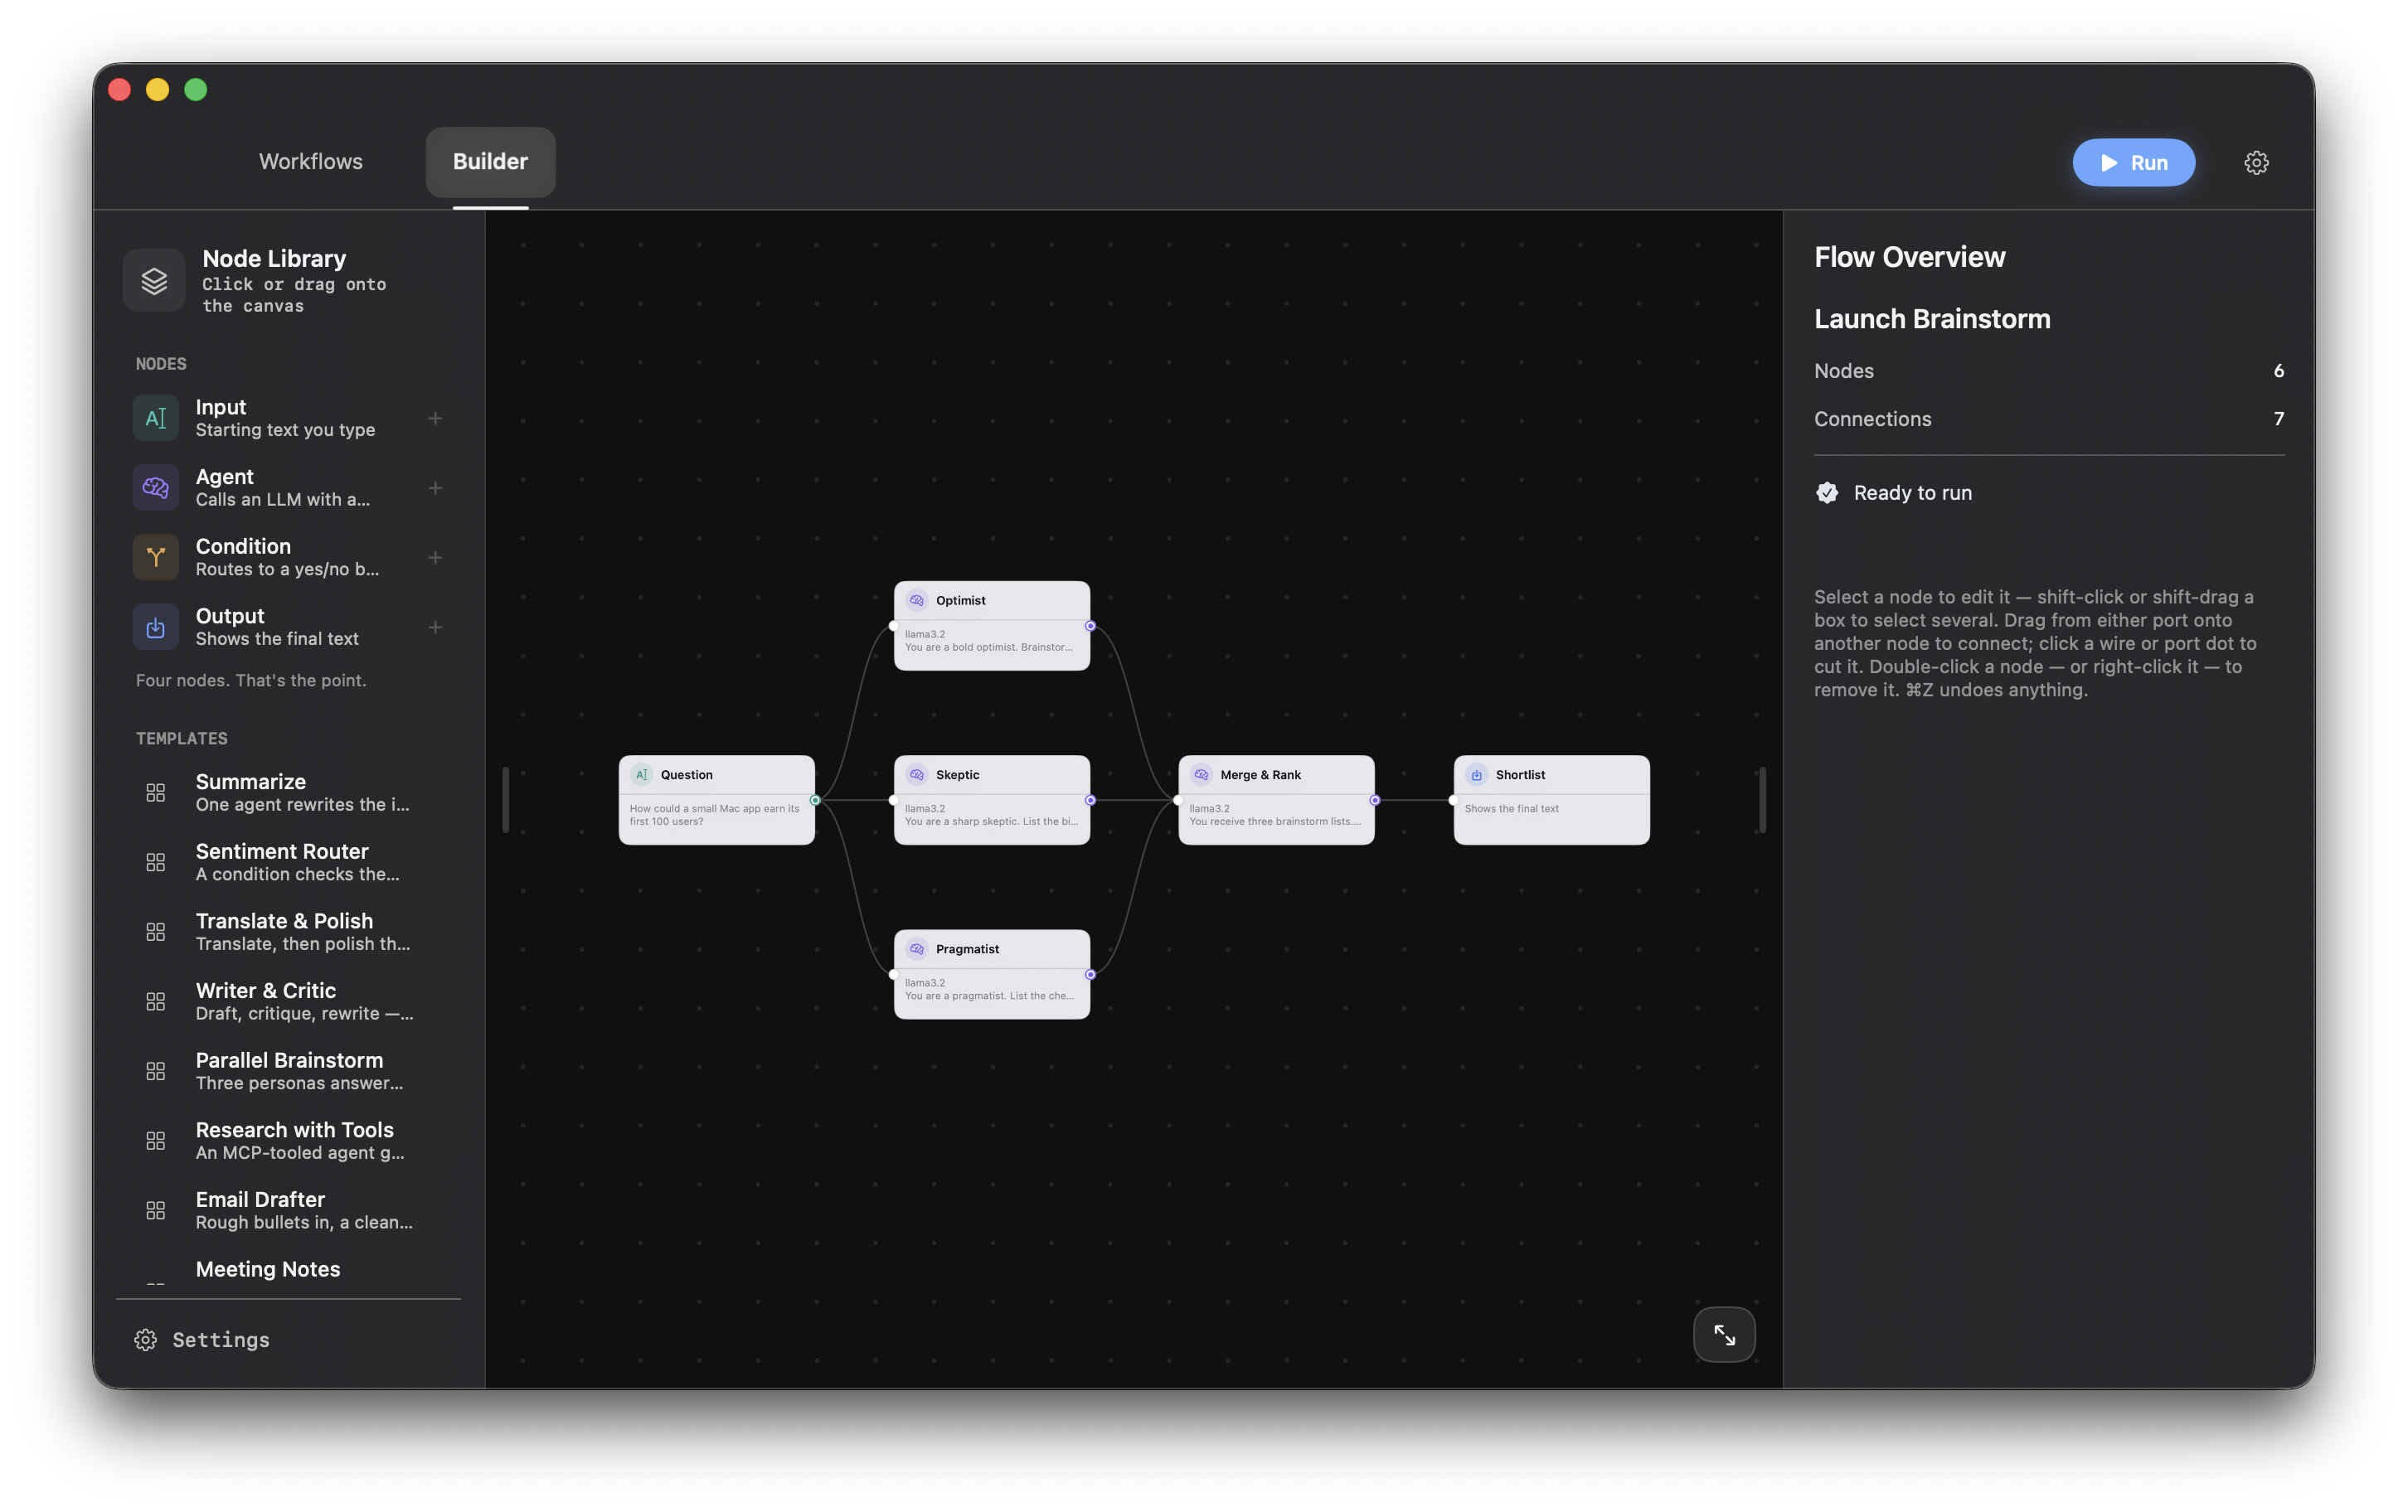
Task: Click the Research with Tools grid icon
Action: pyautogui.click(x=156, y=1140)
